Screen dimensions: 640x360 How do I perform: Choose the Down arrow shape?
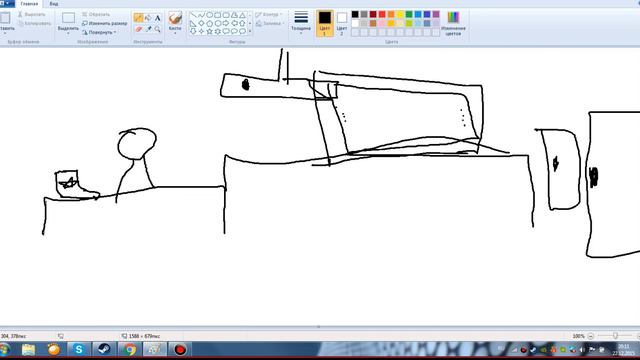coord(193,31)
